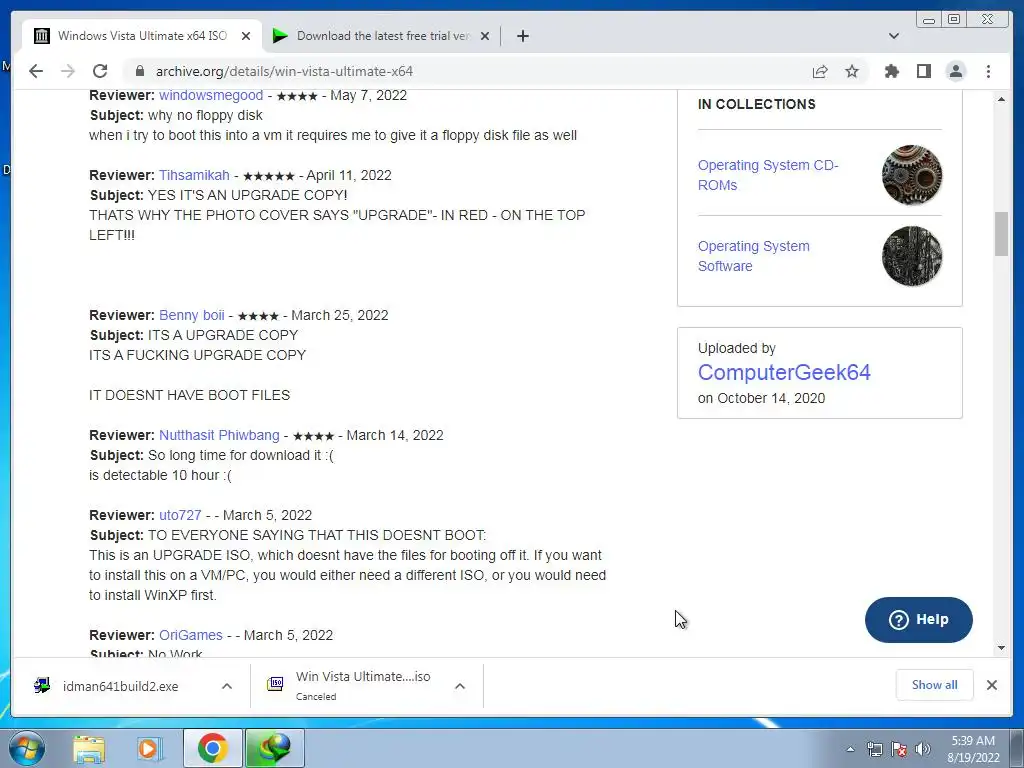Open Internet Download Manager taskbar icon
Image resolution: width=1024 pixels, height=768 pixels.
[x=274, y=748]
